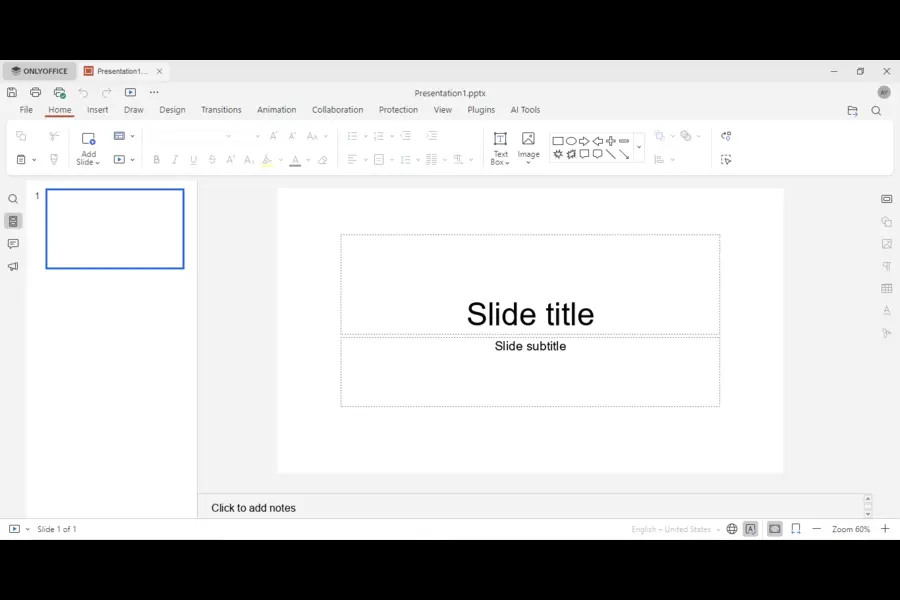The height and width of the screenshot is (600, 900).
Task: Select the plus shape in gallery
Action: pyautogui.click(x=611, y=141)
